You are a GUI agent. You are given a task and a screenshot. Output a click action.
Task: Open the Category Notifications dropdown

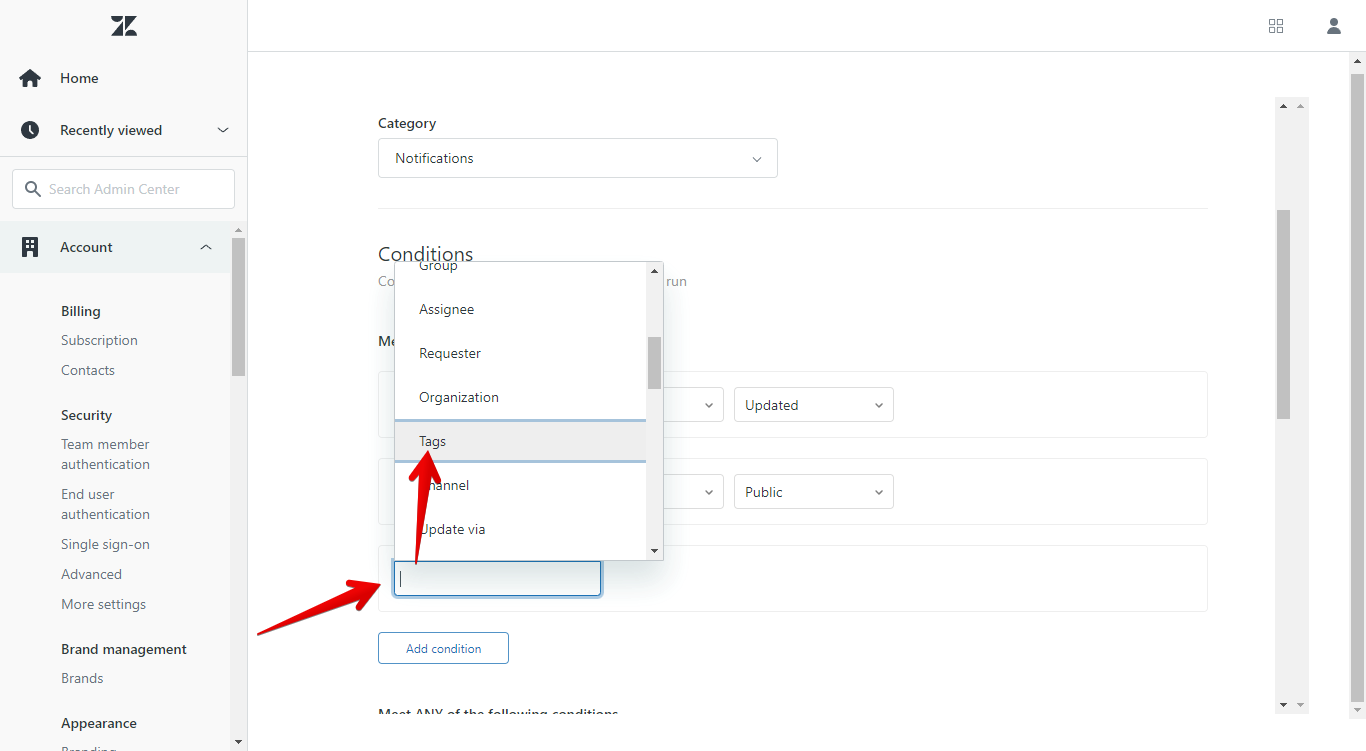coord(577,158)
